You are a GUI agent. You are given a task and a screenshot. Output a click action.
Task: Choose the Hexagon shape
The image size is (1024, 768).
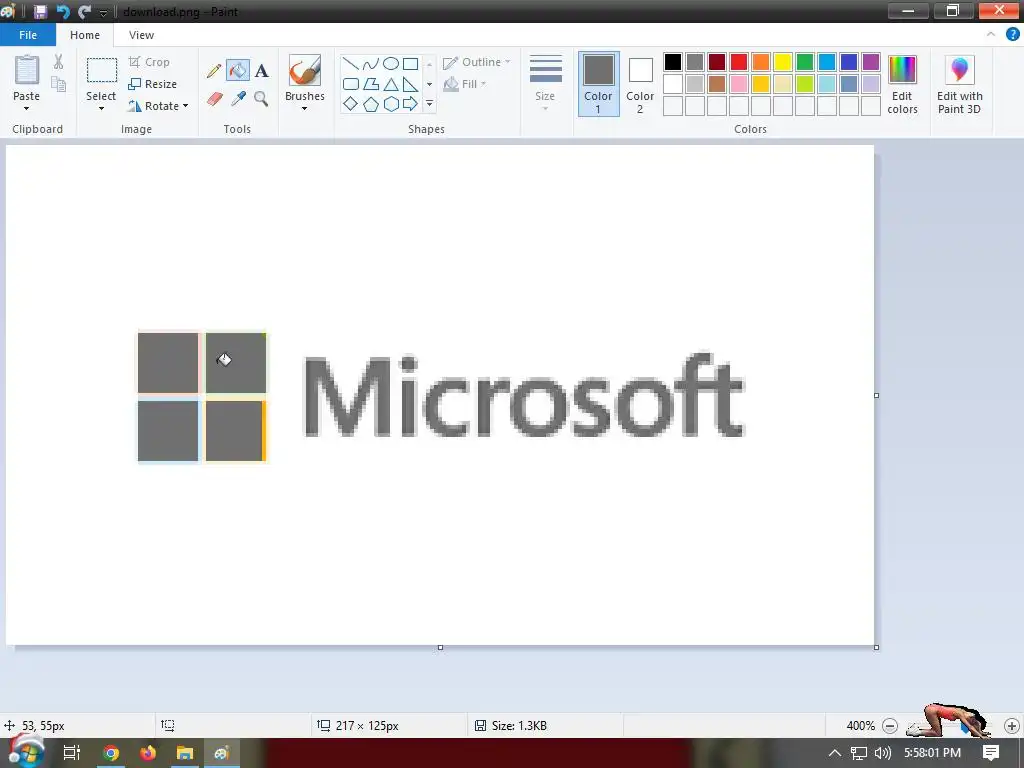click(391, 104)
